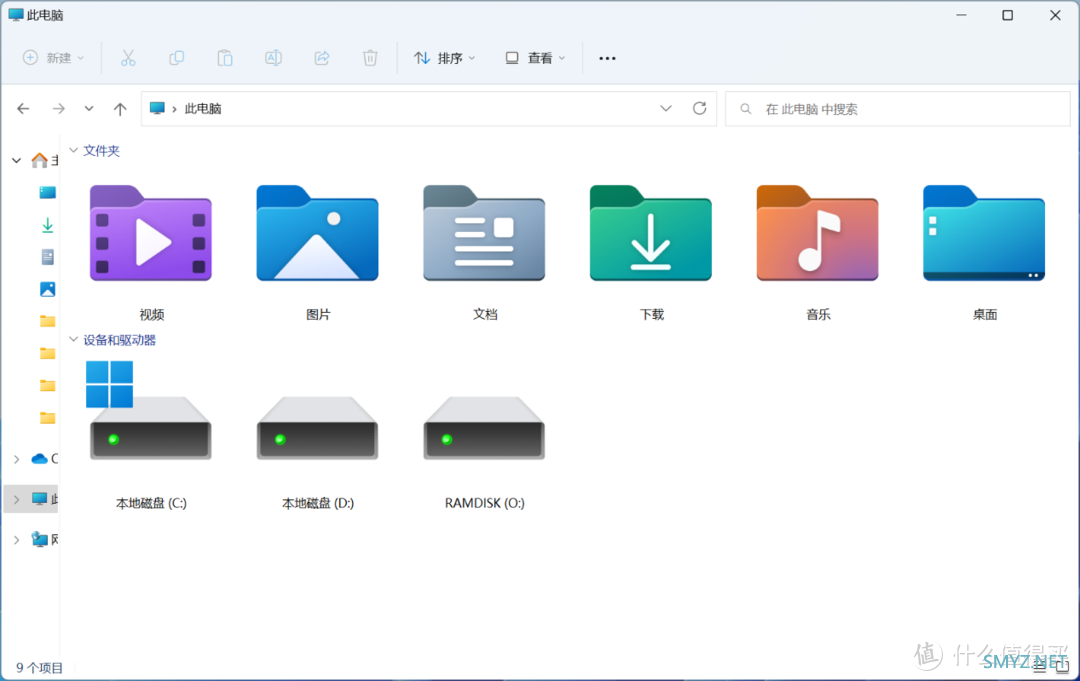Click the Paste clipboard icon

coord(225,59)
